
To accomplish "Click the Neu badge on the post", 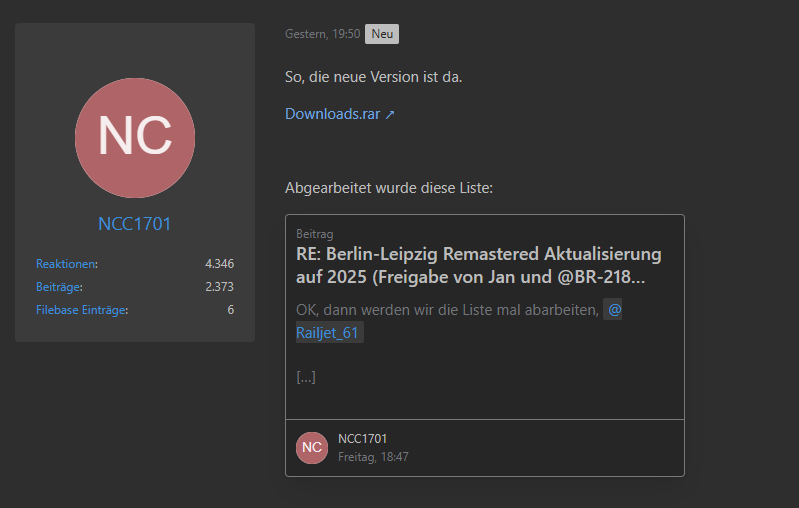I will [x=382, y=34].
